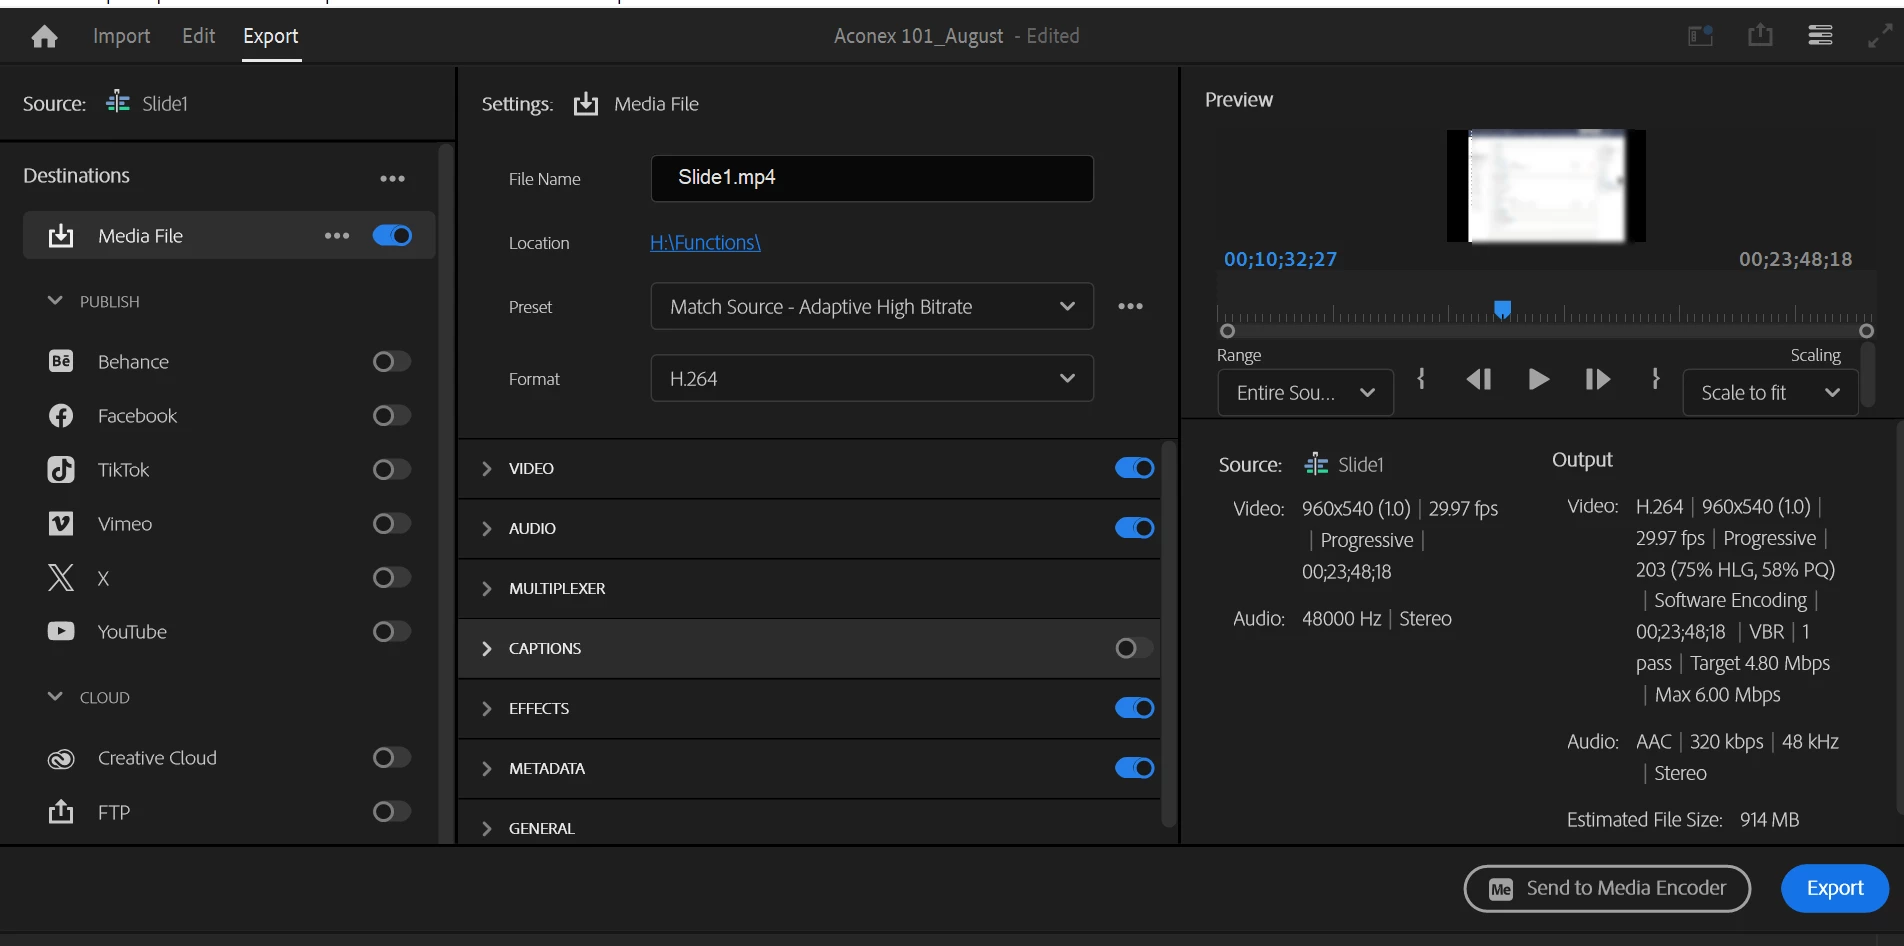Image resolution: width=1904 pixels, height=946 pixels.
Task: Enable FTP destination toggle
Action: pyautogui.click(x=391, y=811)
